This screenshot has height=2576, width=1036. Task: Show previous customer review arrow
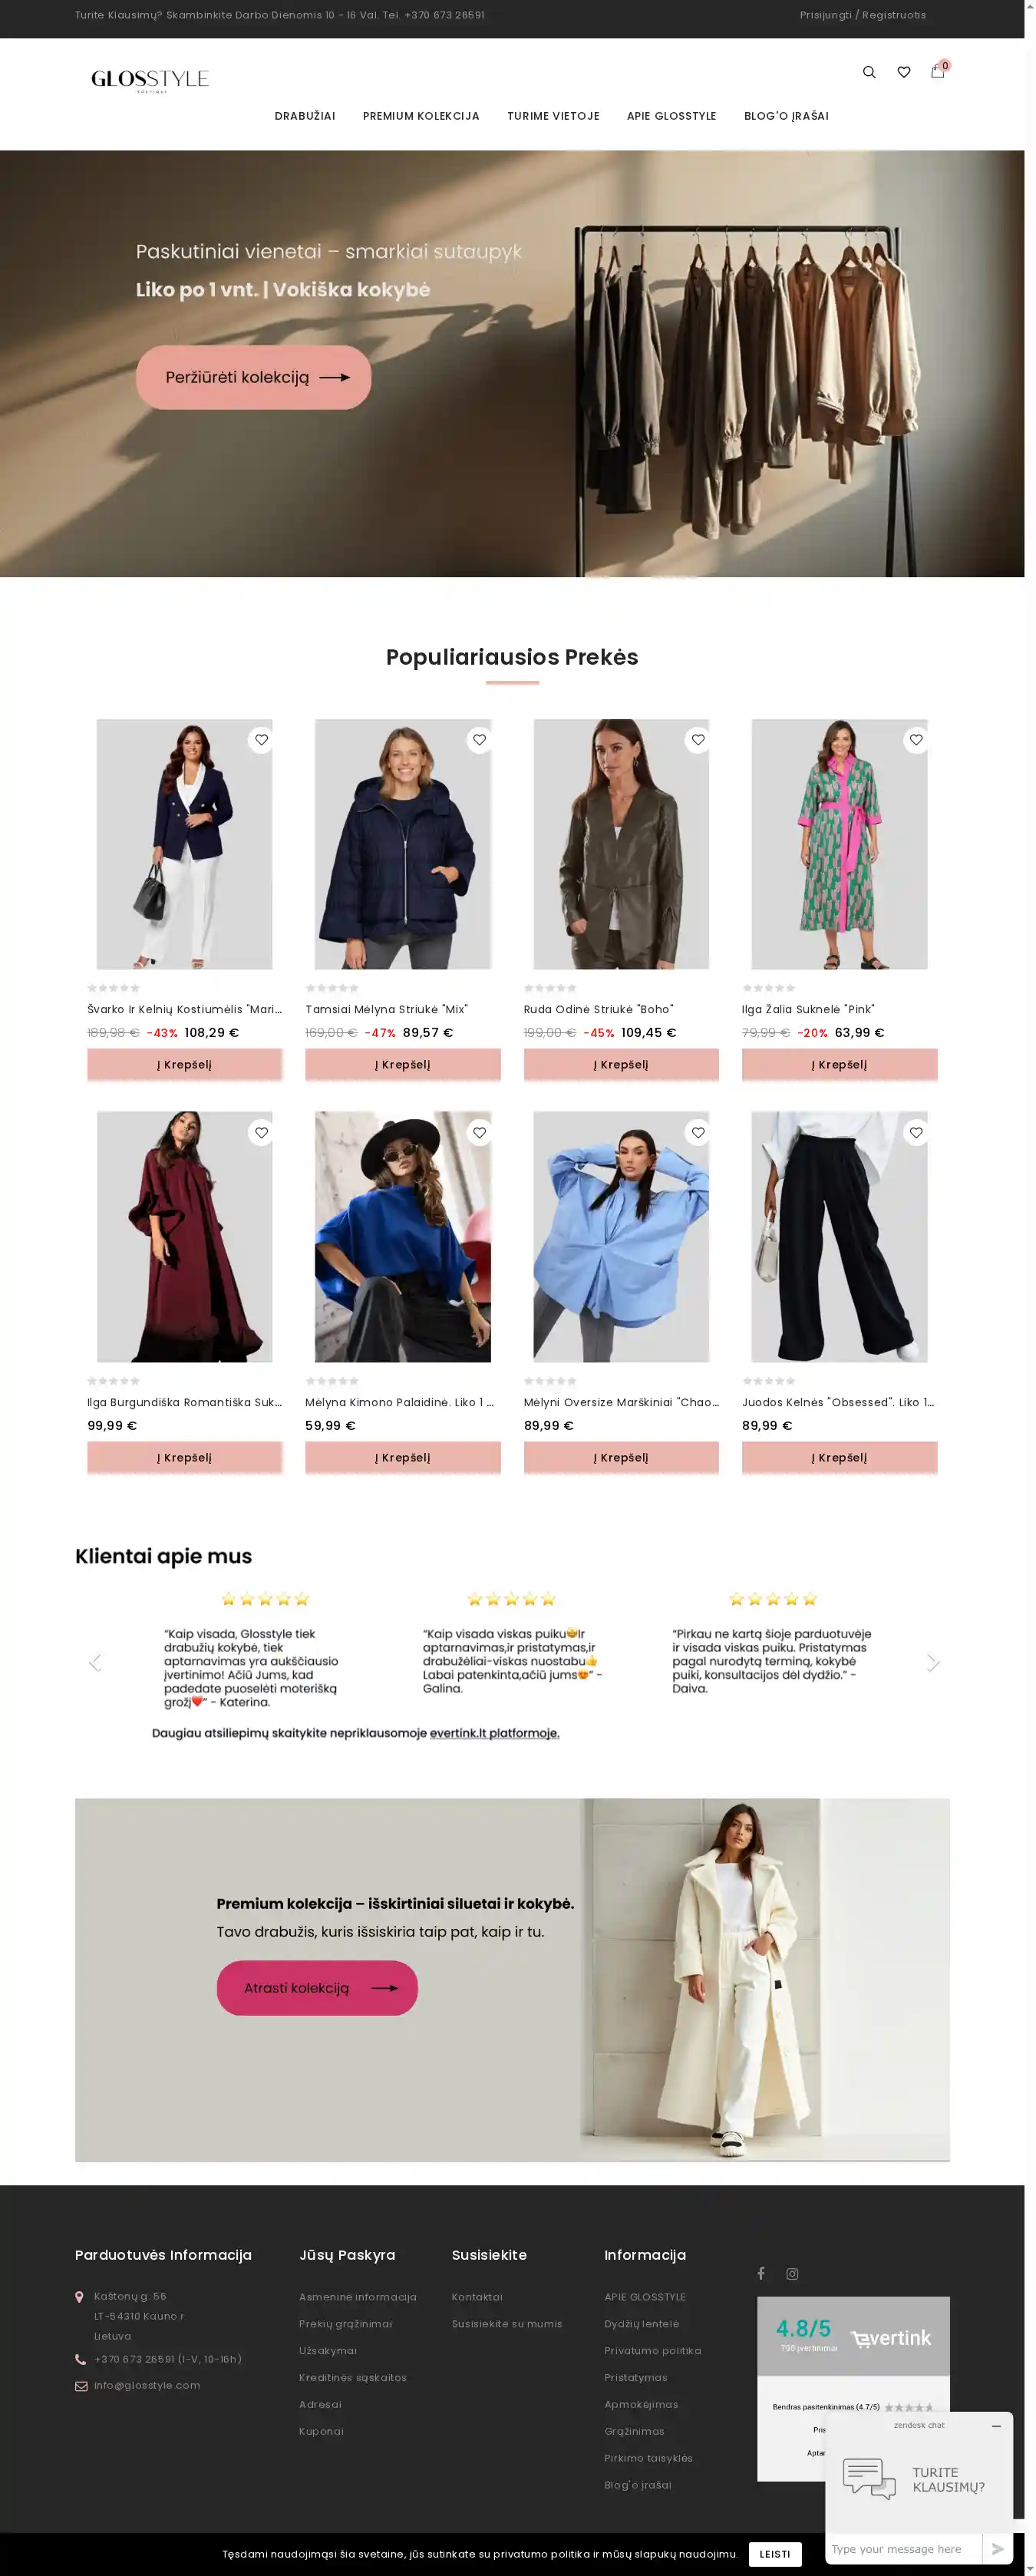coord(95,1662)
